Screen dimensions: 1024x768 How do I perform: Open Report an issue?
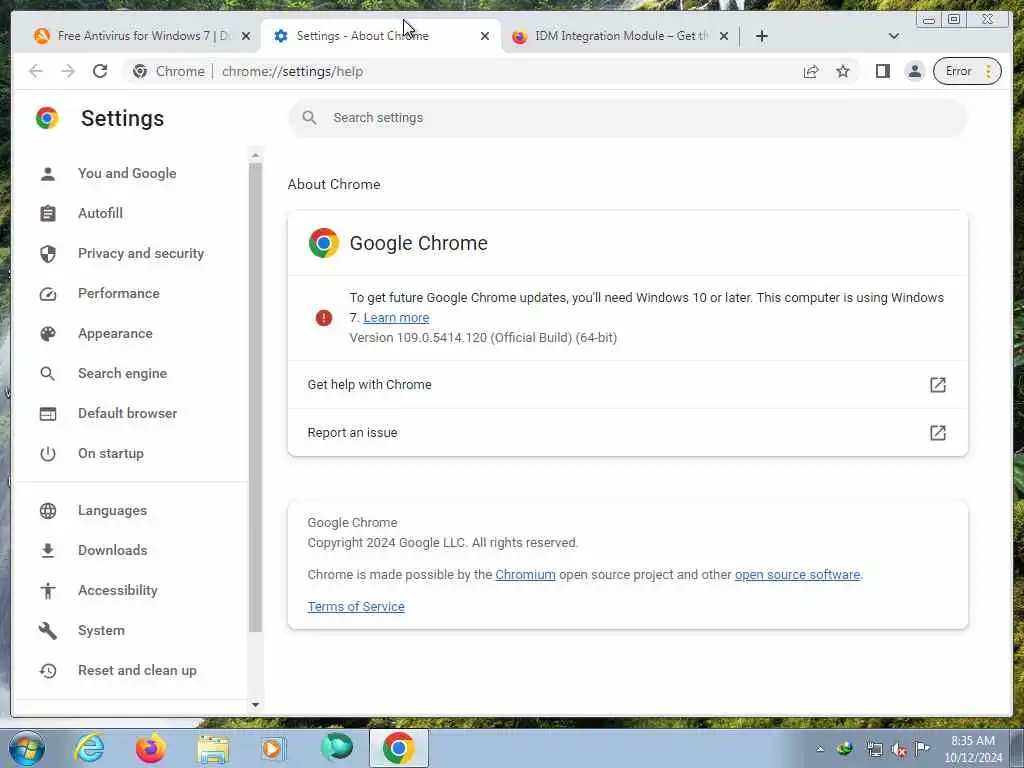(628, 432)
